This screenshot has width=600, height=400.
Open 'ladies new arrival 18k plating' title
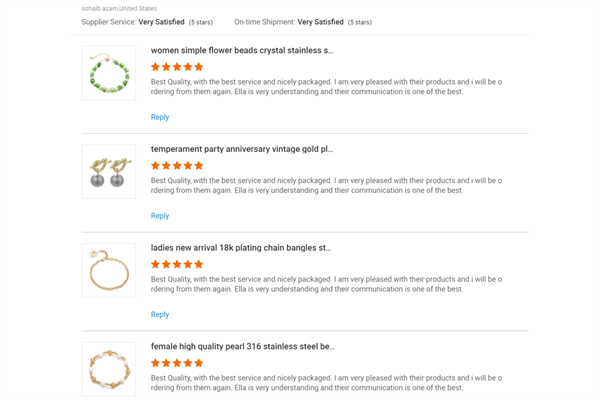(241, 248)
